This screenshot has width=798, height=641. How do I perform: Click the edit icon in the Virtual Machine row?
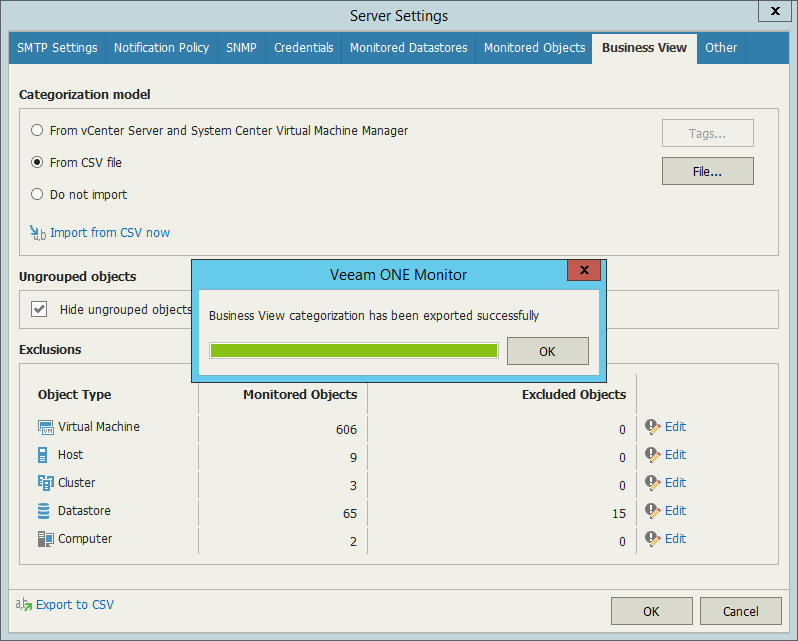pos(653,427)
